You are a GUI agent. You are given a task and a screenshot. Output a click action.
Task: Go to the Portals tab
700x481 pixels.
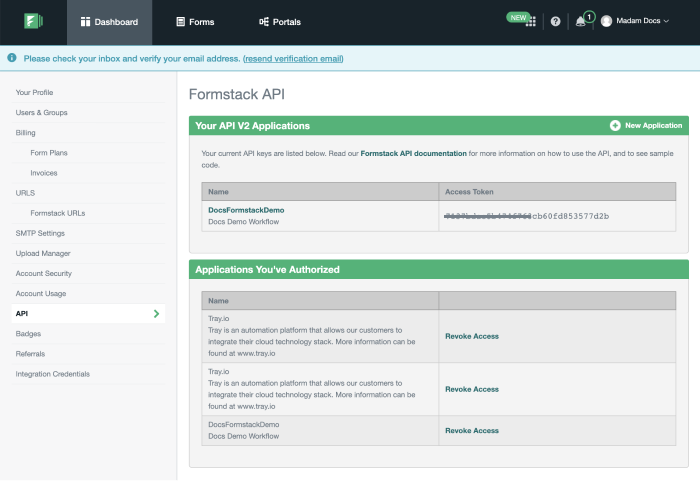click(x=279, y=22)
